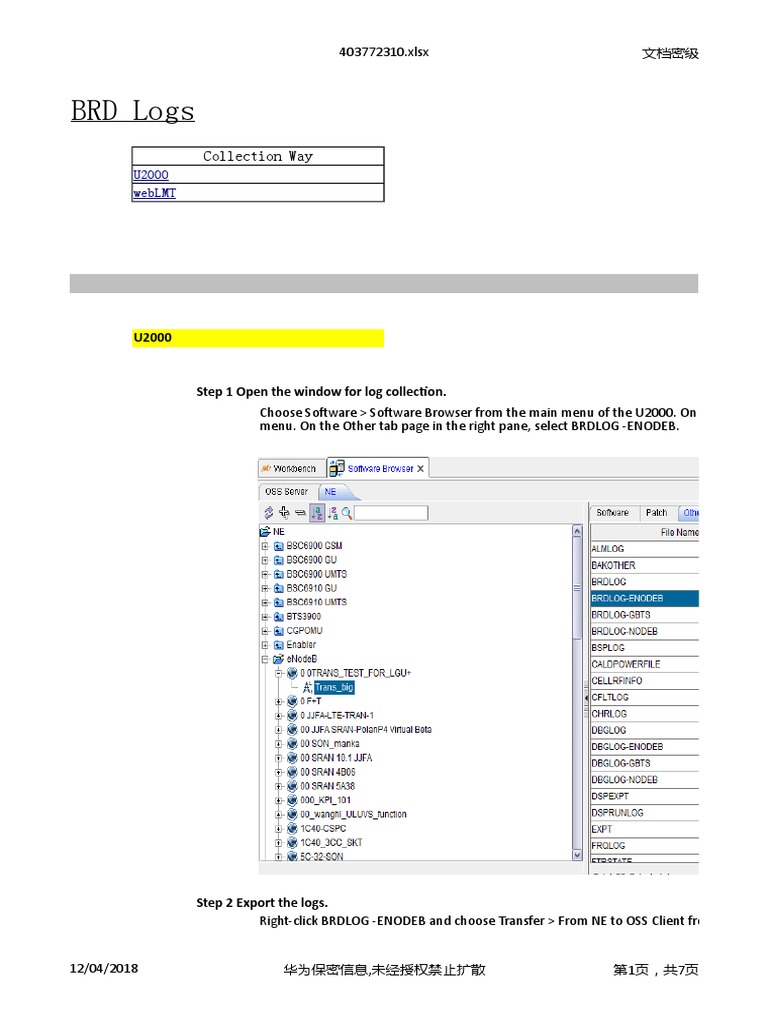
Task: Expand the 00 SRAN 10.1 JJFA node
Action: coord(279,758)
